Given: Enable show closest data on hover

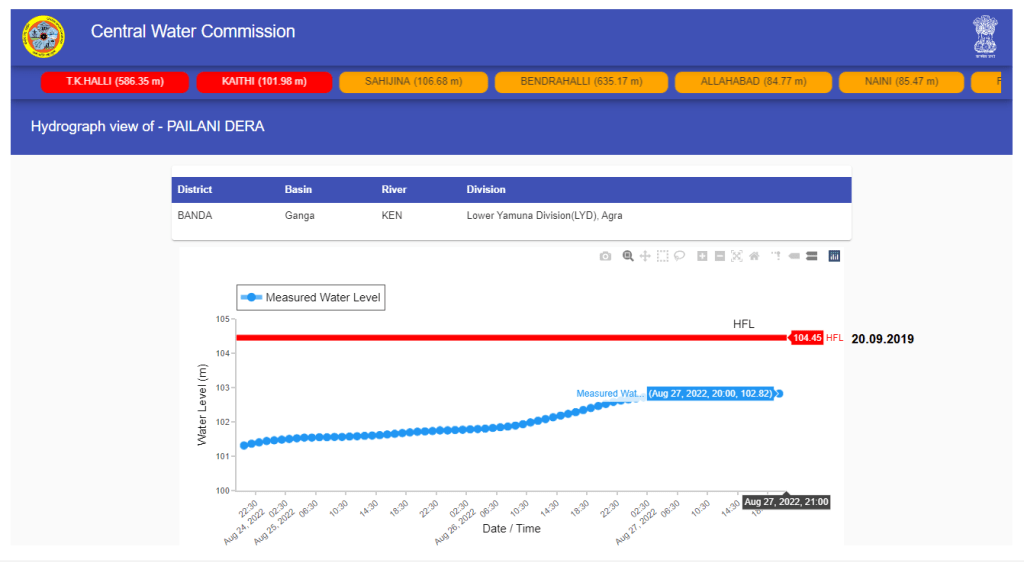Looking at the screenshot, I should pos(794,256).
